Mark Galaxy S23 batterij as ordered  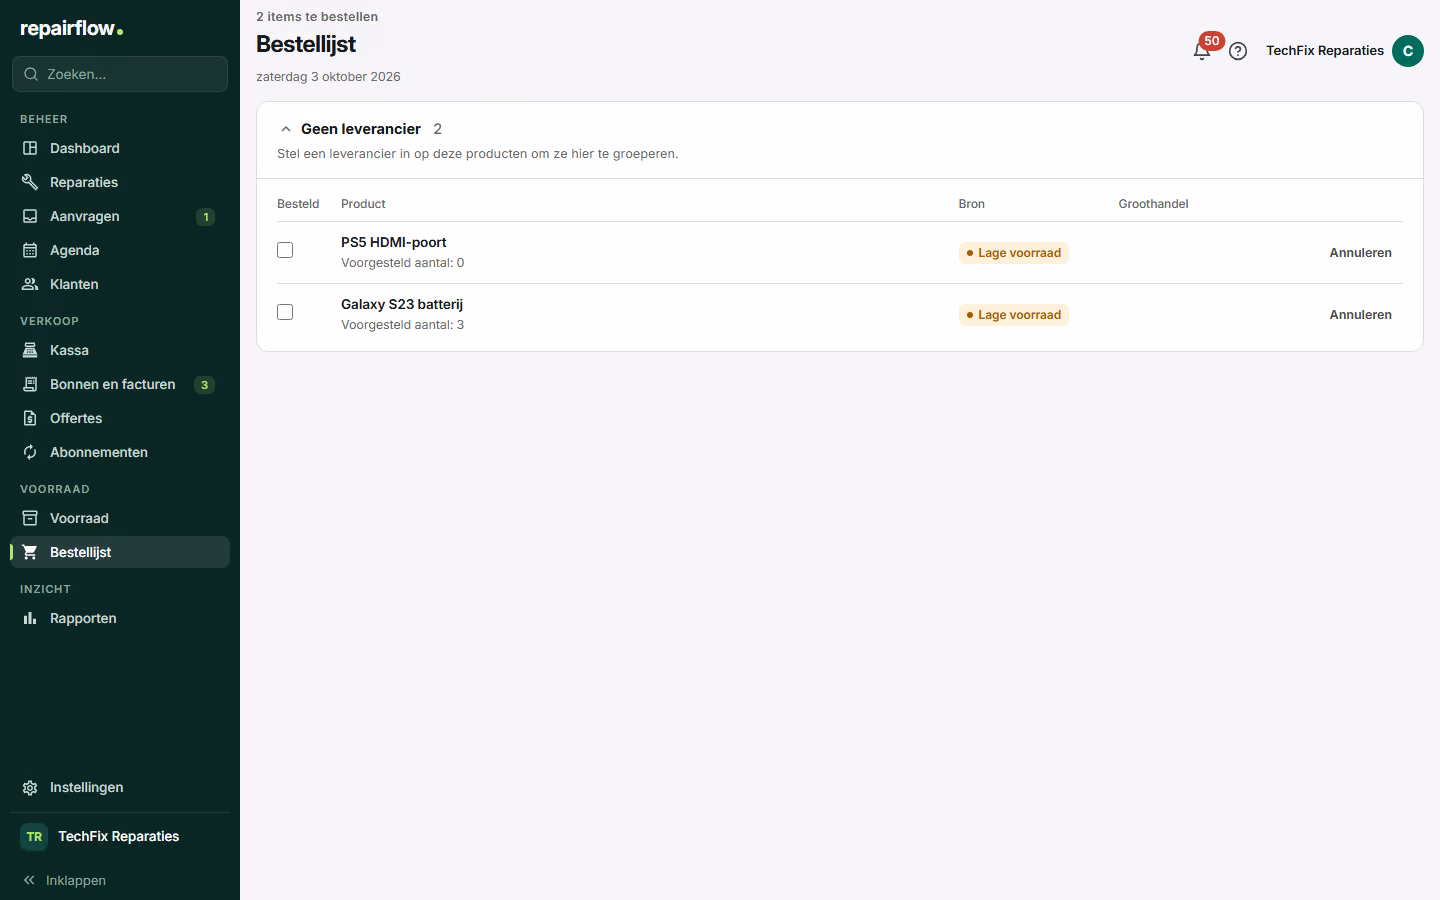[285, 312]
